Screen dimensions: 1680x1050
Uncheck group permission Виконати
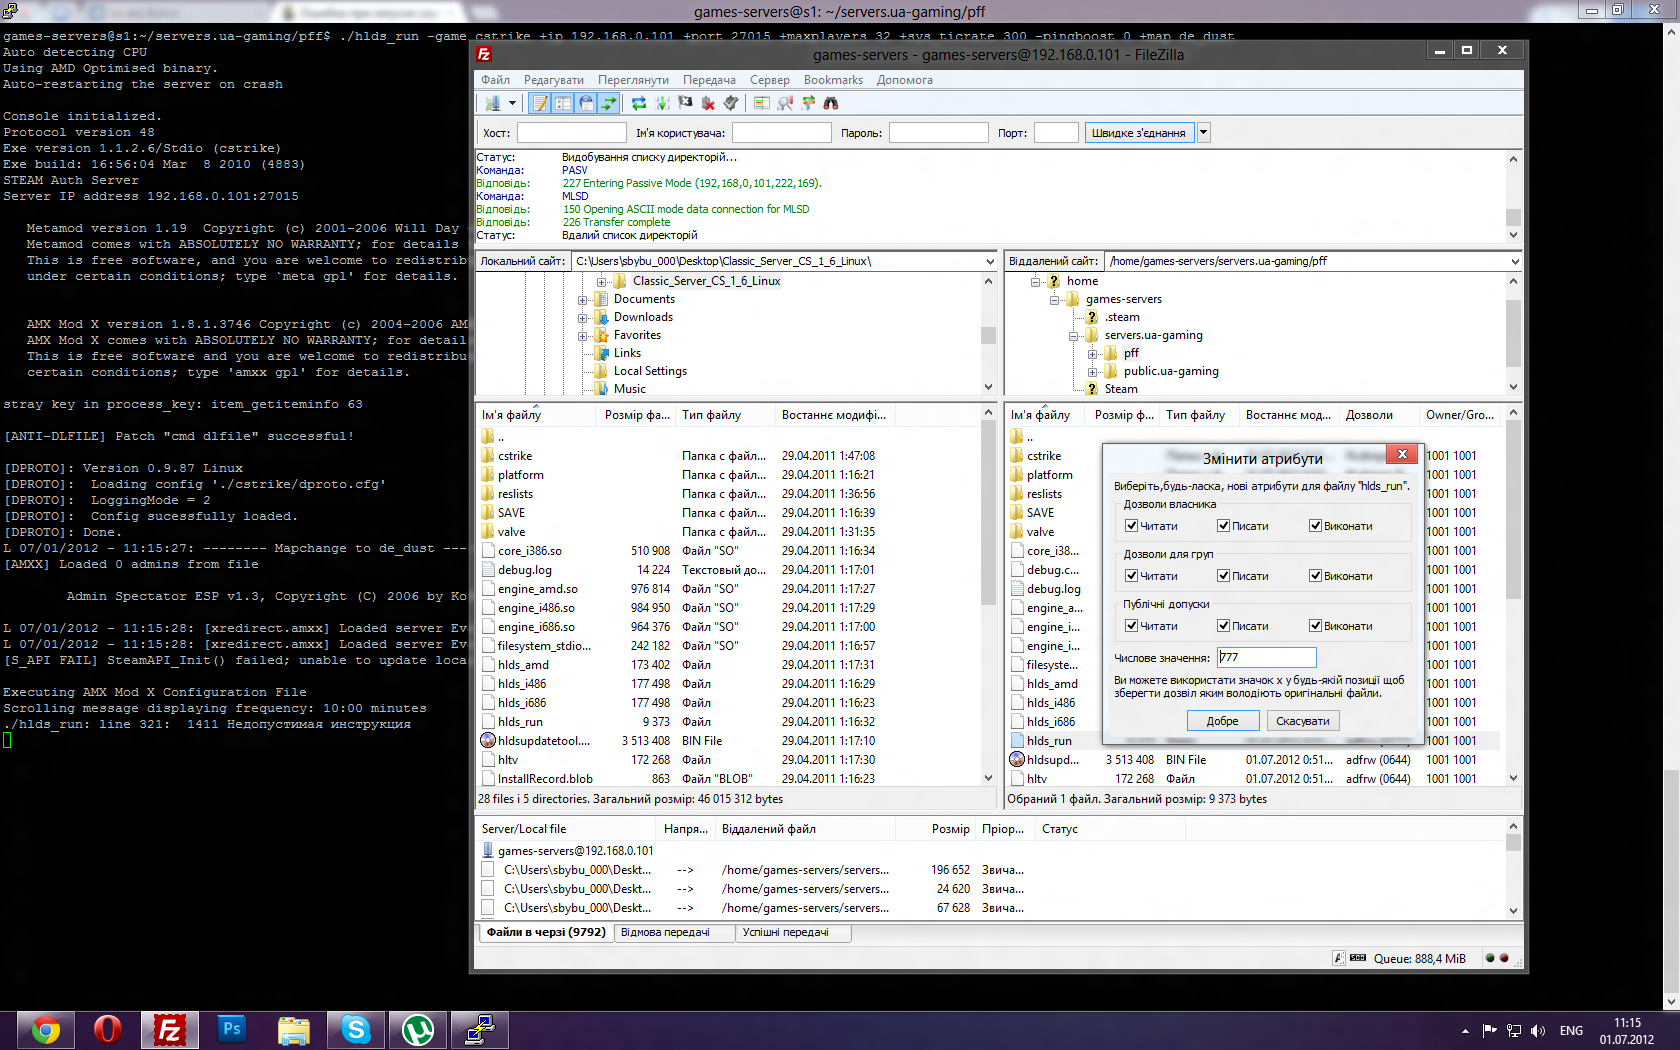coord(1316,576)
